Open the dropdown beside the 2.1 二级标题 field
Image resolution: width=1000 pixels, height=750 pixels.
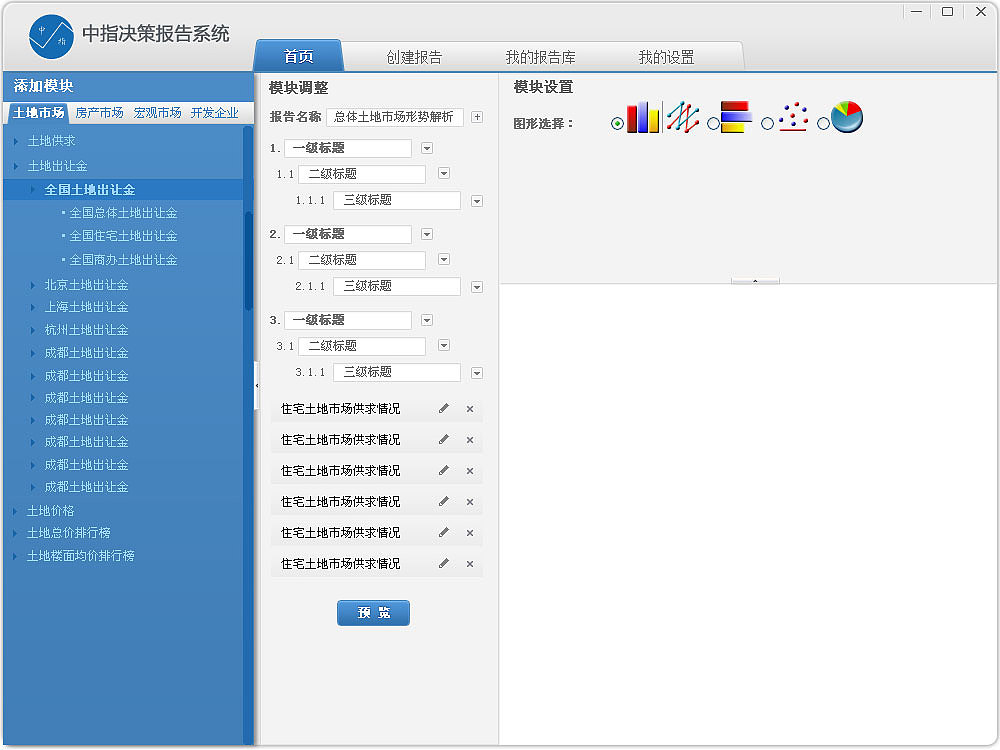pos(441,259)
